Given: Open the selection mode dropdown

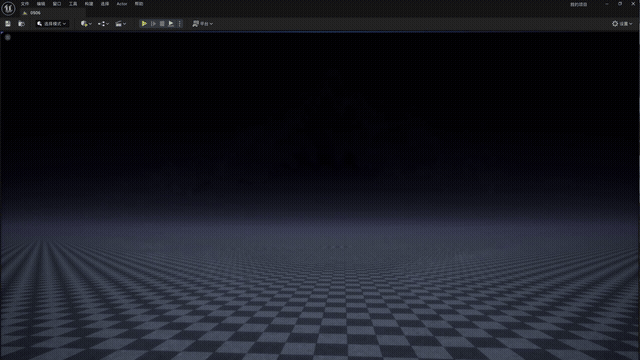Looking at the screenshot, I should (x=51, y=24).
